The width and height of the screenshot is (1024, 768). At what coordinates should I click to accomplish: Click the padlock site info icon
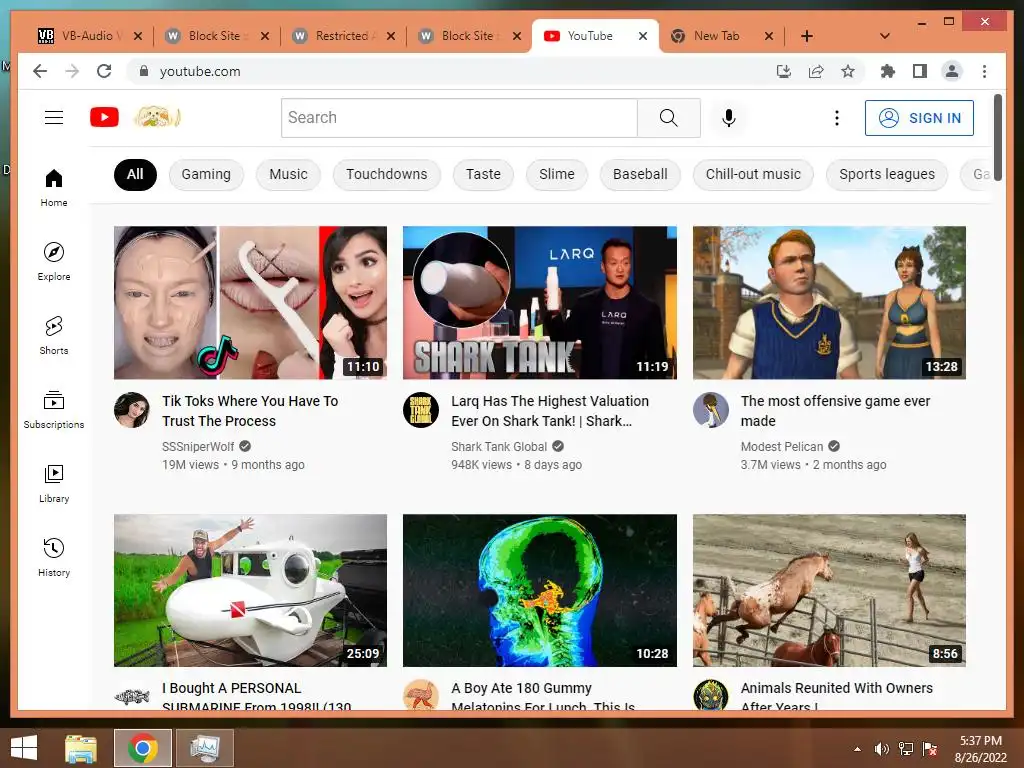click(x=144, y=71)
